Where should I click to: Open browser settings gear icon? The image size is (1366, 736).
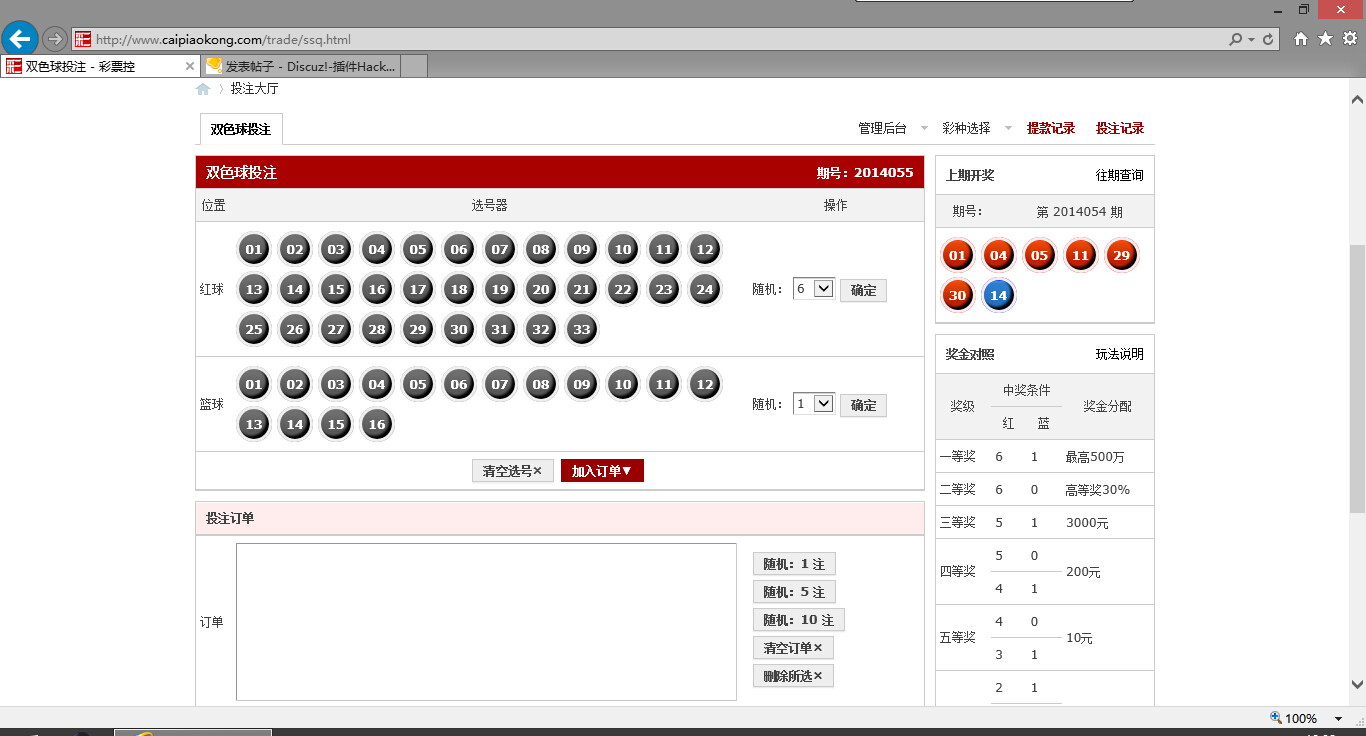pos(1349,39)
